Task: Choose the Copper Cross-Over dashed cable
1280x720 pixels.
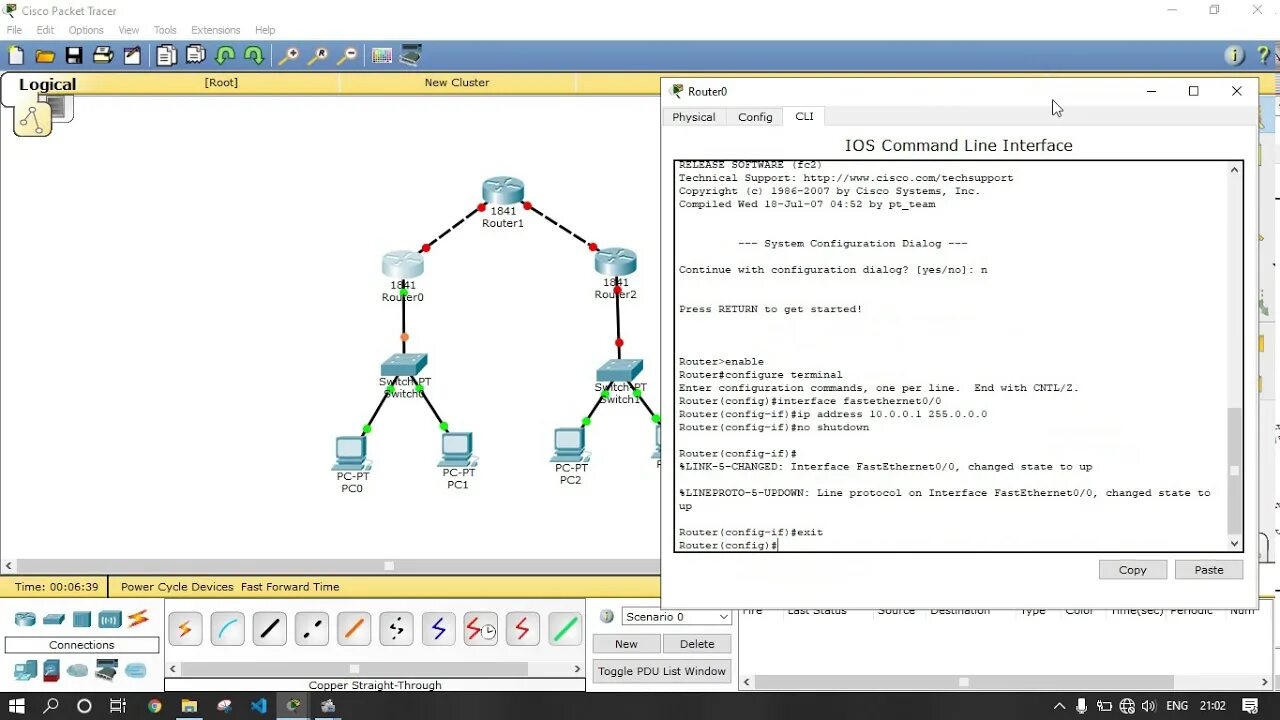Action: point(312,629)
